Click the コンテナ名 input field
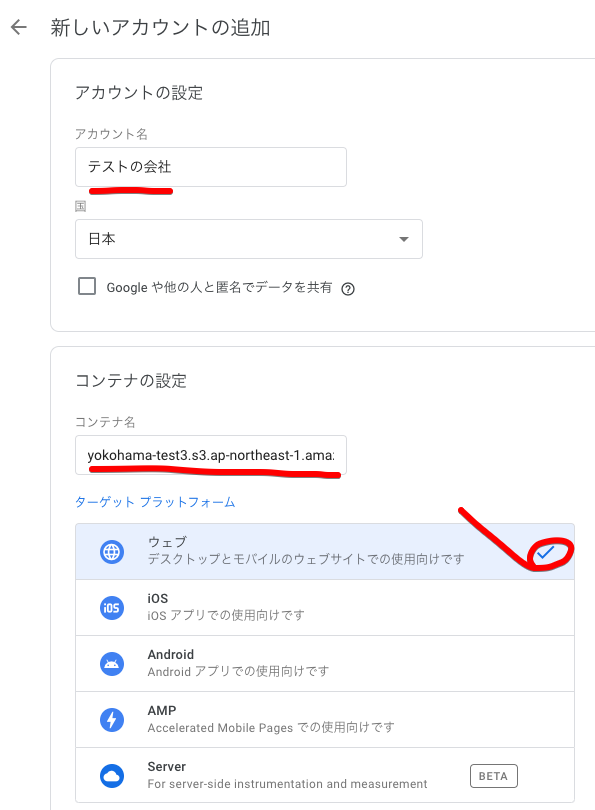This screenshot has width=595, height=810. coord(210,455)
